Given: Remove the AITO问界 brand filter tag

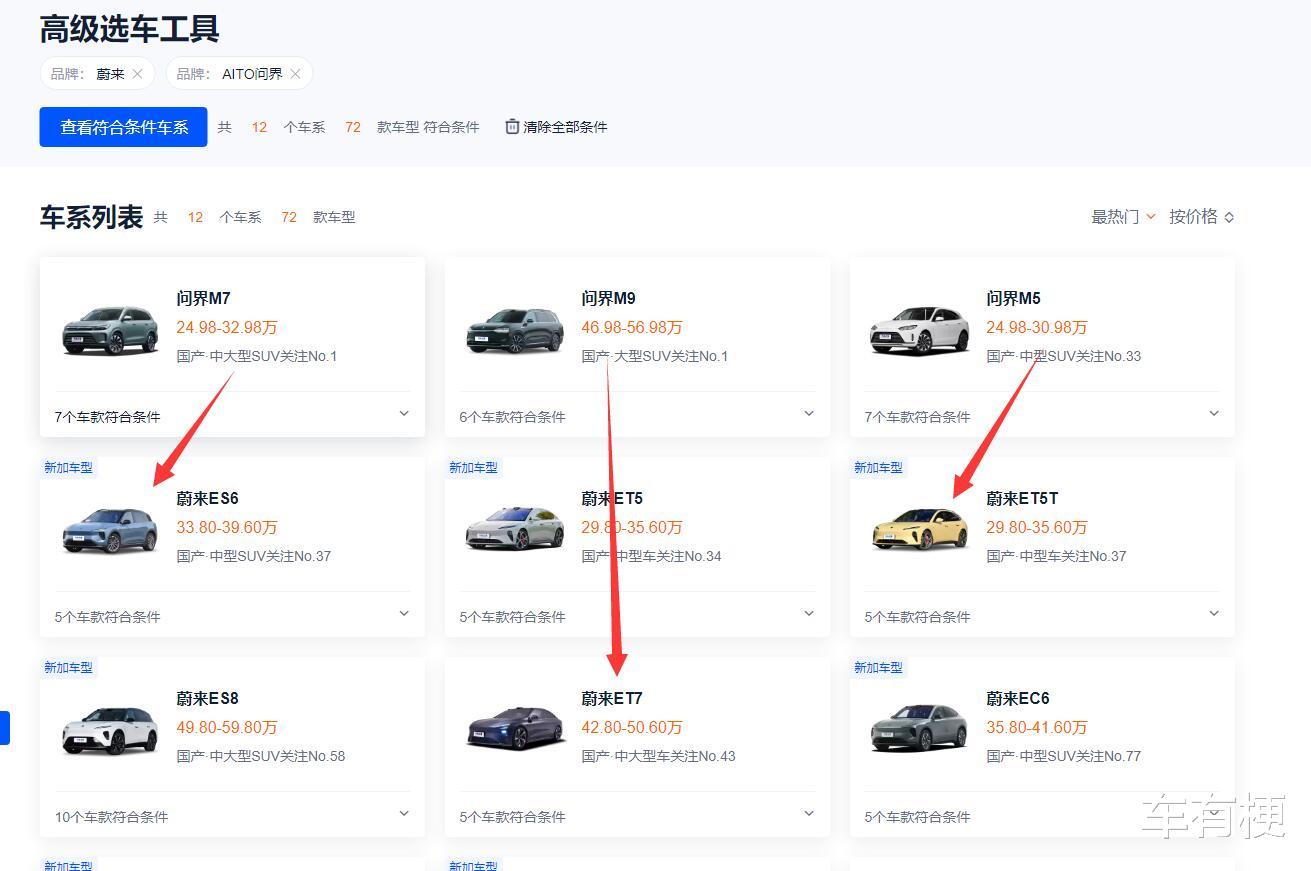Looking at the screenshot, I should [295, 74].
